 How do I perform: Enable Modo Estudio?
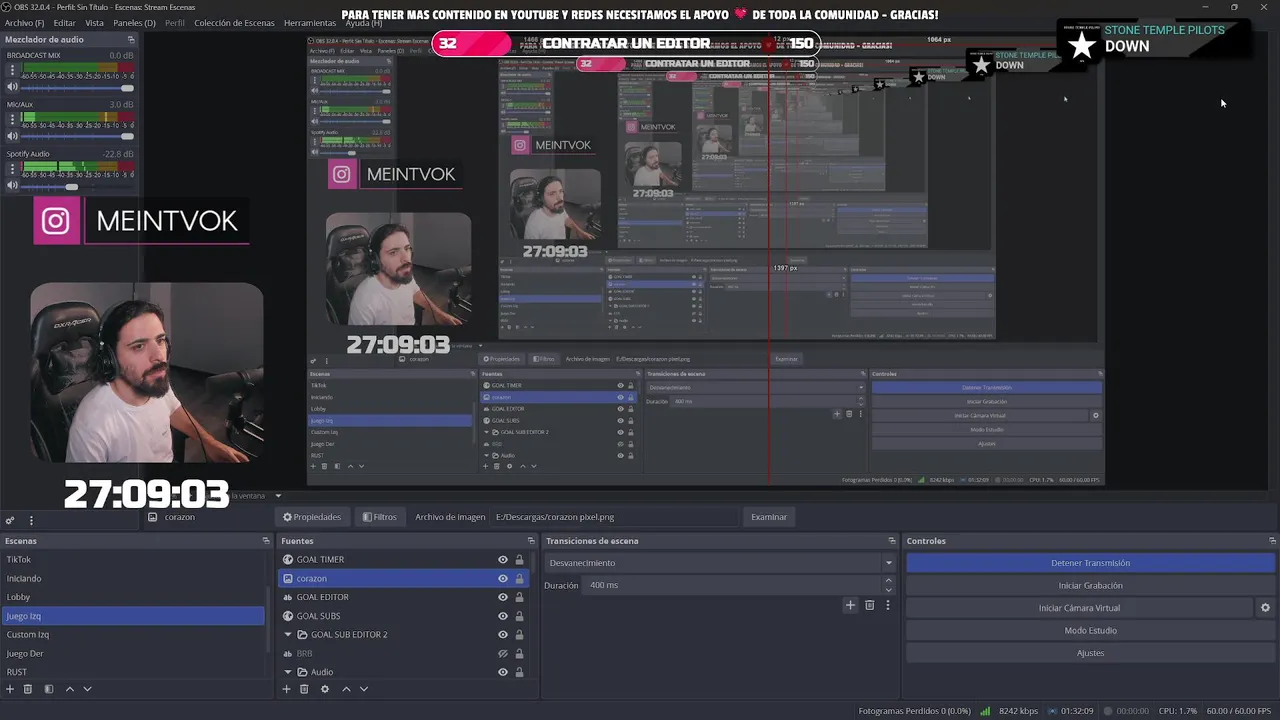pos(1090,631)
